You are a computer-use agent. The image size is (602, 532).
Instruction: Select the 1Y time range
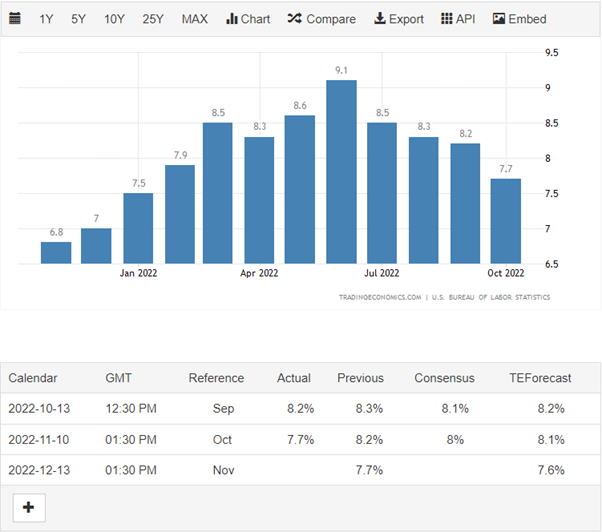pos(47,19)
